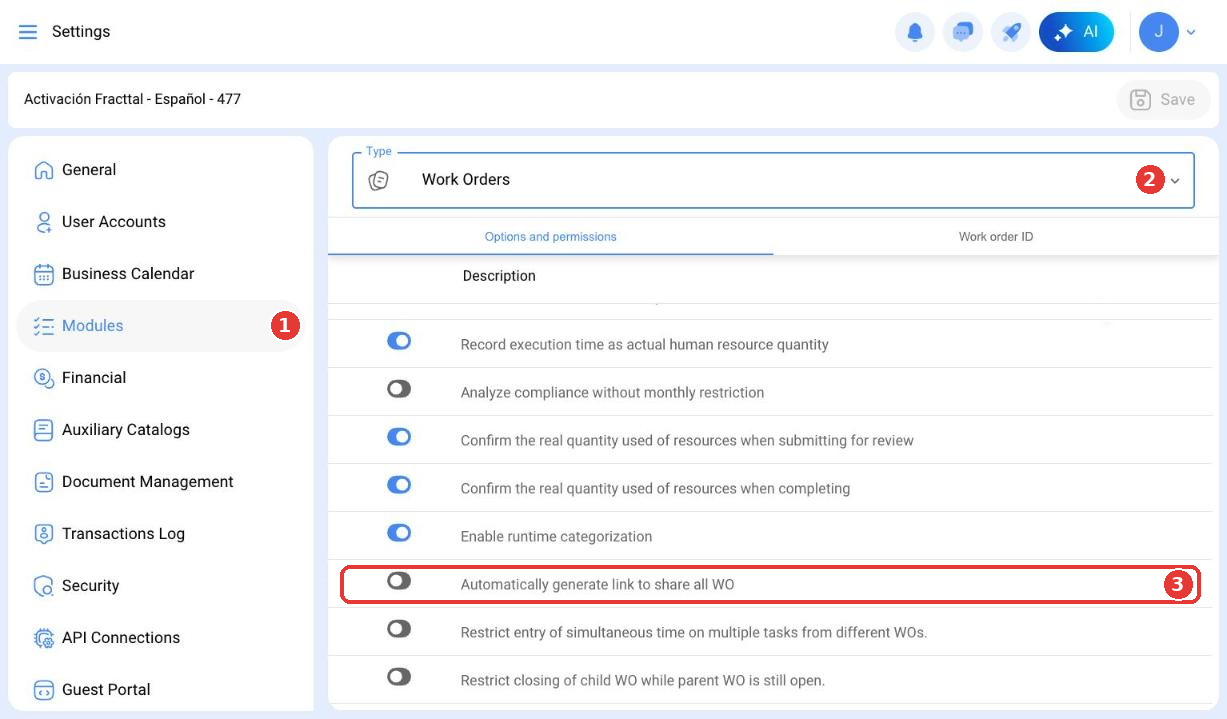Expand the Type dropdown arrow
Image resolution: width=1227 pixels, height=719 pixels.
pyautogui.click(x=1176, y=181)
